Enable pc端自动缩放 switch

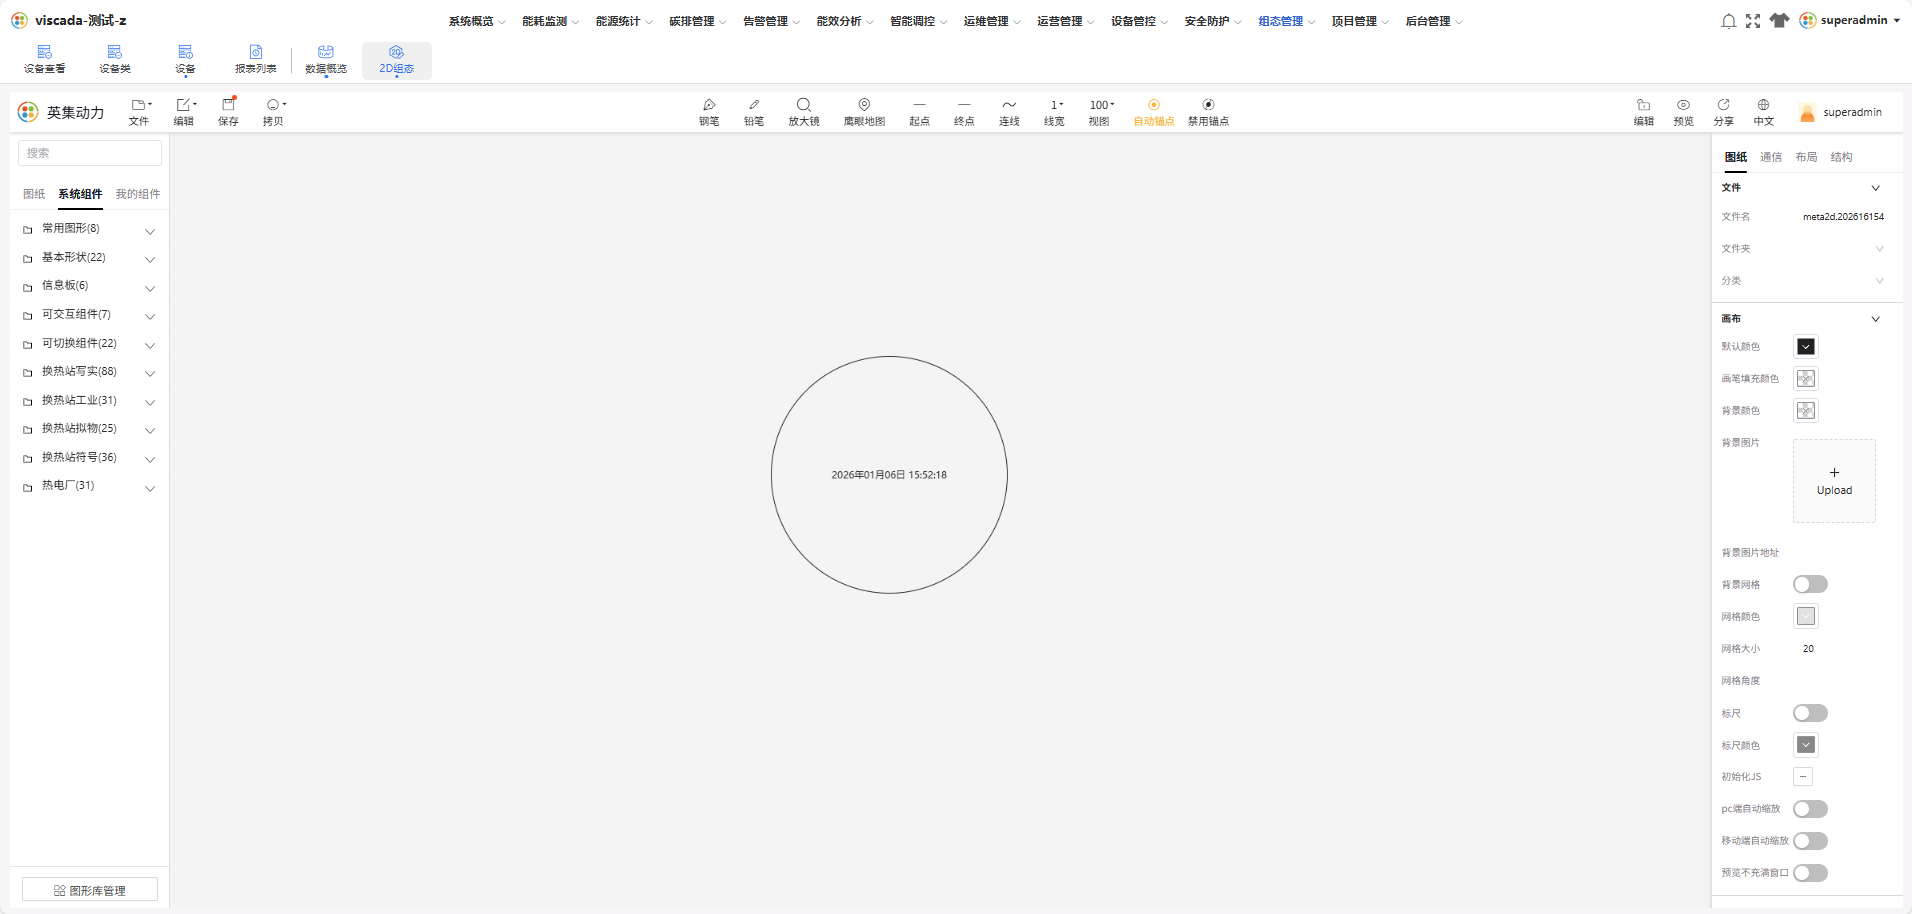point(1810,809)
